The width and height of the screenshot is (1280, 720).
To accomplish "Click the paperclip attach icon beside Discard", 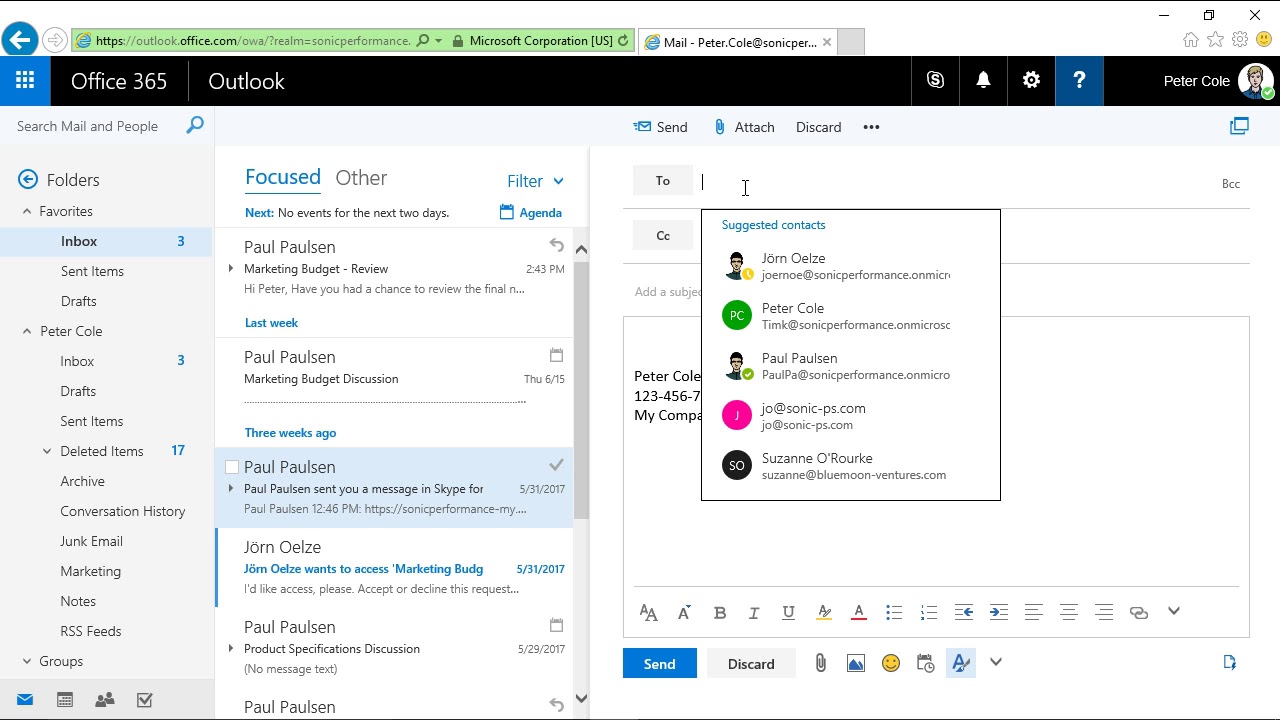I will pyautogui.click(x=820, y=663).
